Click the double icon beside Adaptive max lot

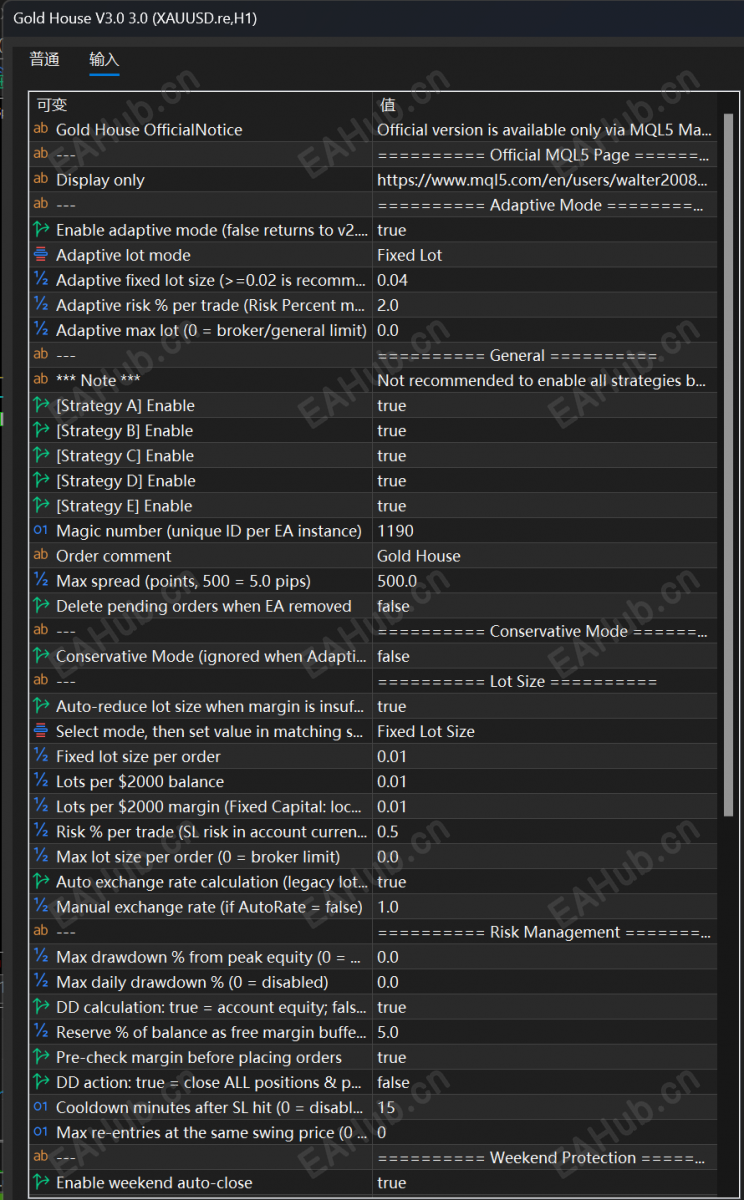tap(41, 330)
